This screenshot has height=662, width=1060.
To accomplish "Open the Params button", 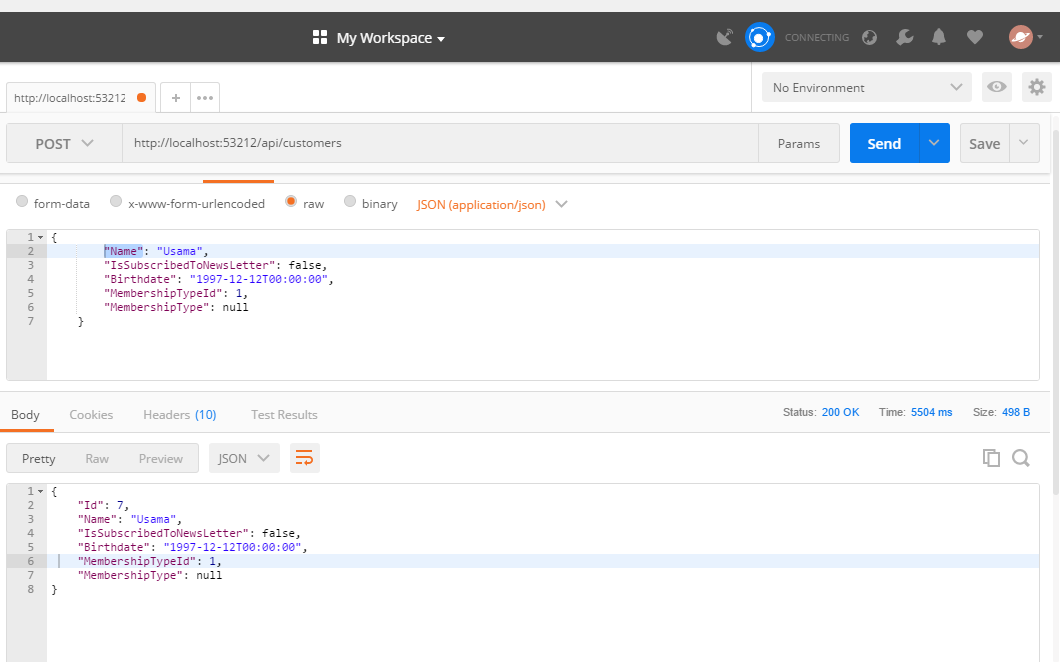I will pyautogui.click(x=799, y=143).
